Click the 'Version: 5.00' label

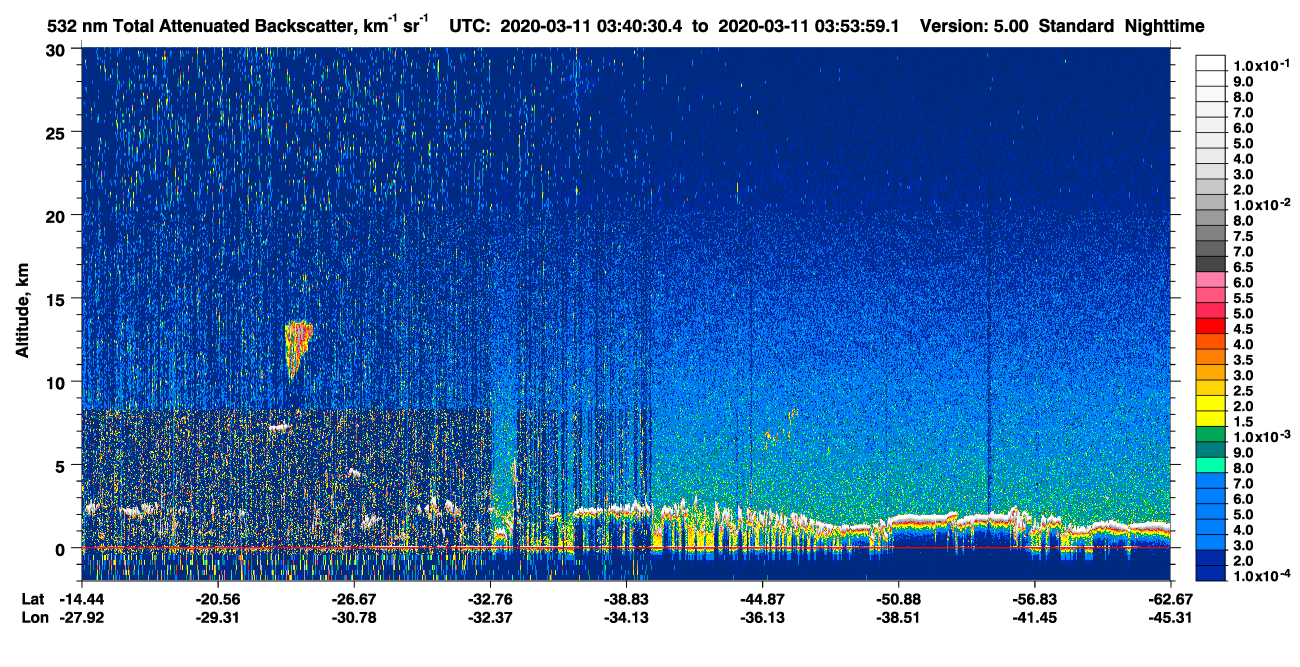pos(972,27)
